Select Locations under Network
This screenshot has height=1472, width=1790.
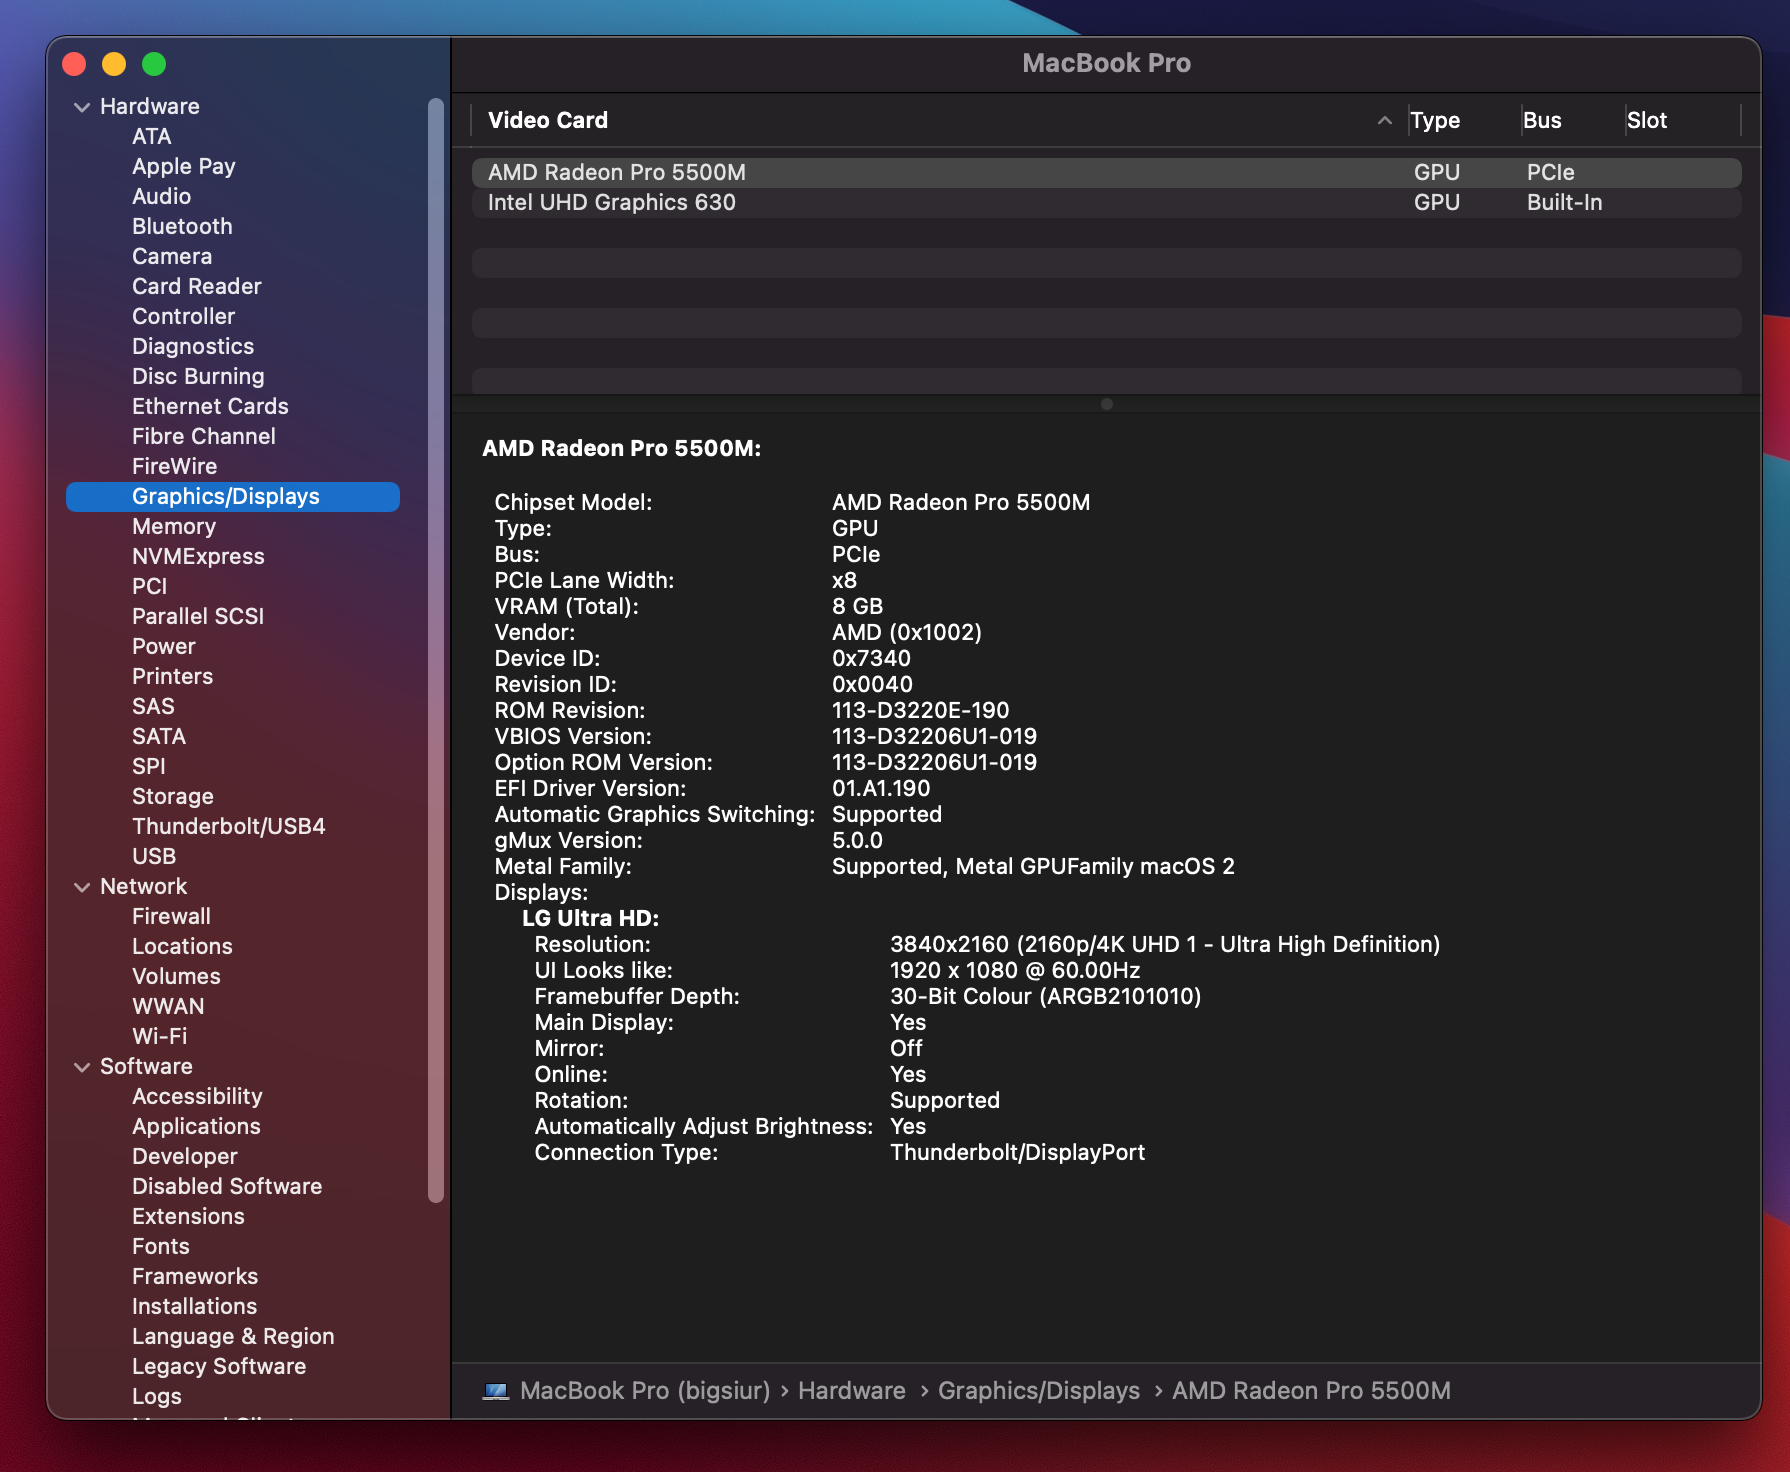coord(182,947)
